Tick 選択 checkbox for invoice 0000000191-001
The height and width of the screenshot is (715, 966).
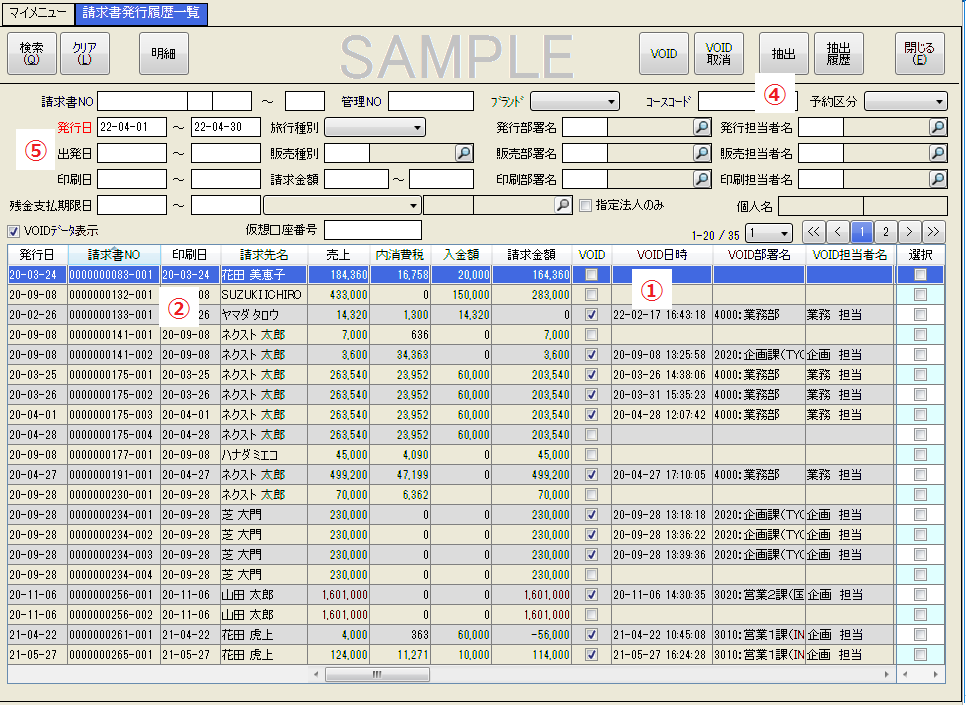(x=920, y=475)
